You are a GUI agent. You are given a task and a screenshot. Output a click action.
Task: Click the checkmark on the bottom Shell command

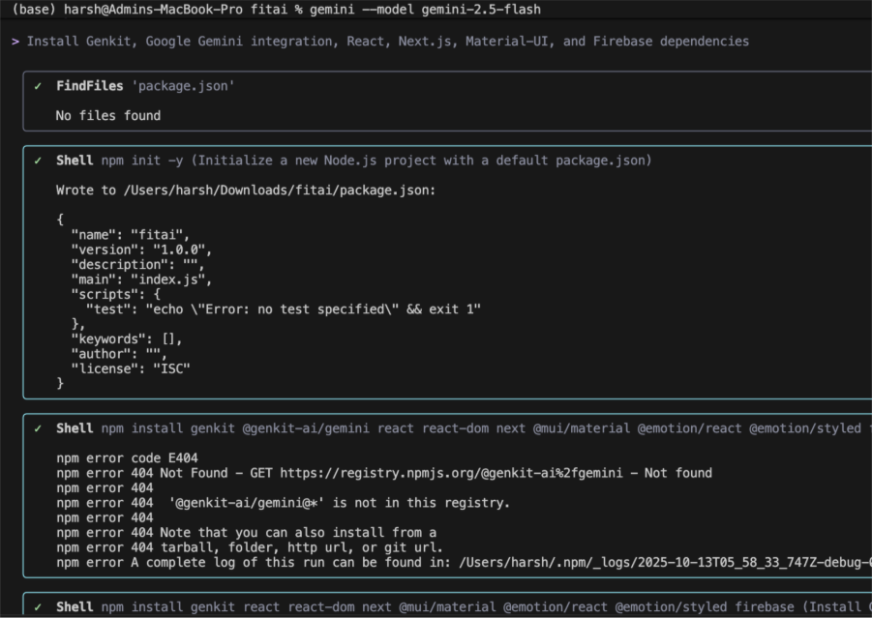coord(38,607)
